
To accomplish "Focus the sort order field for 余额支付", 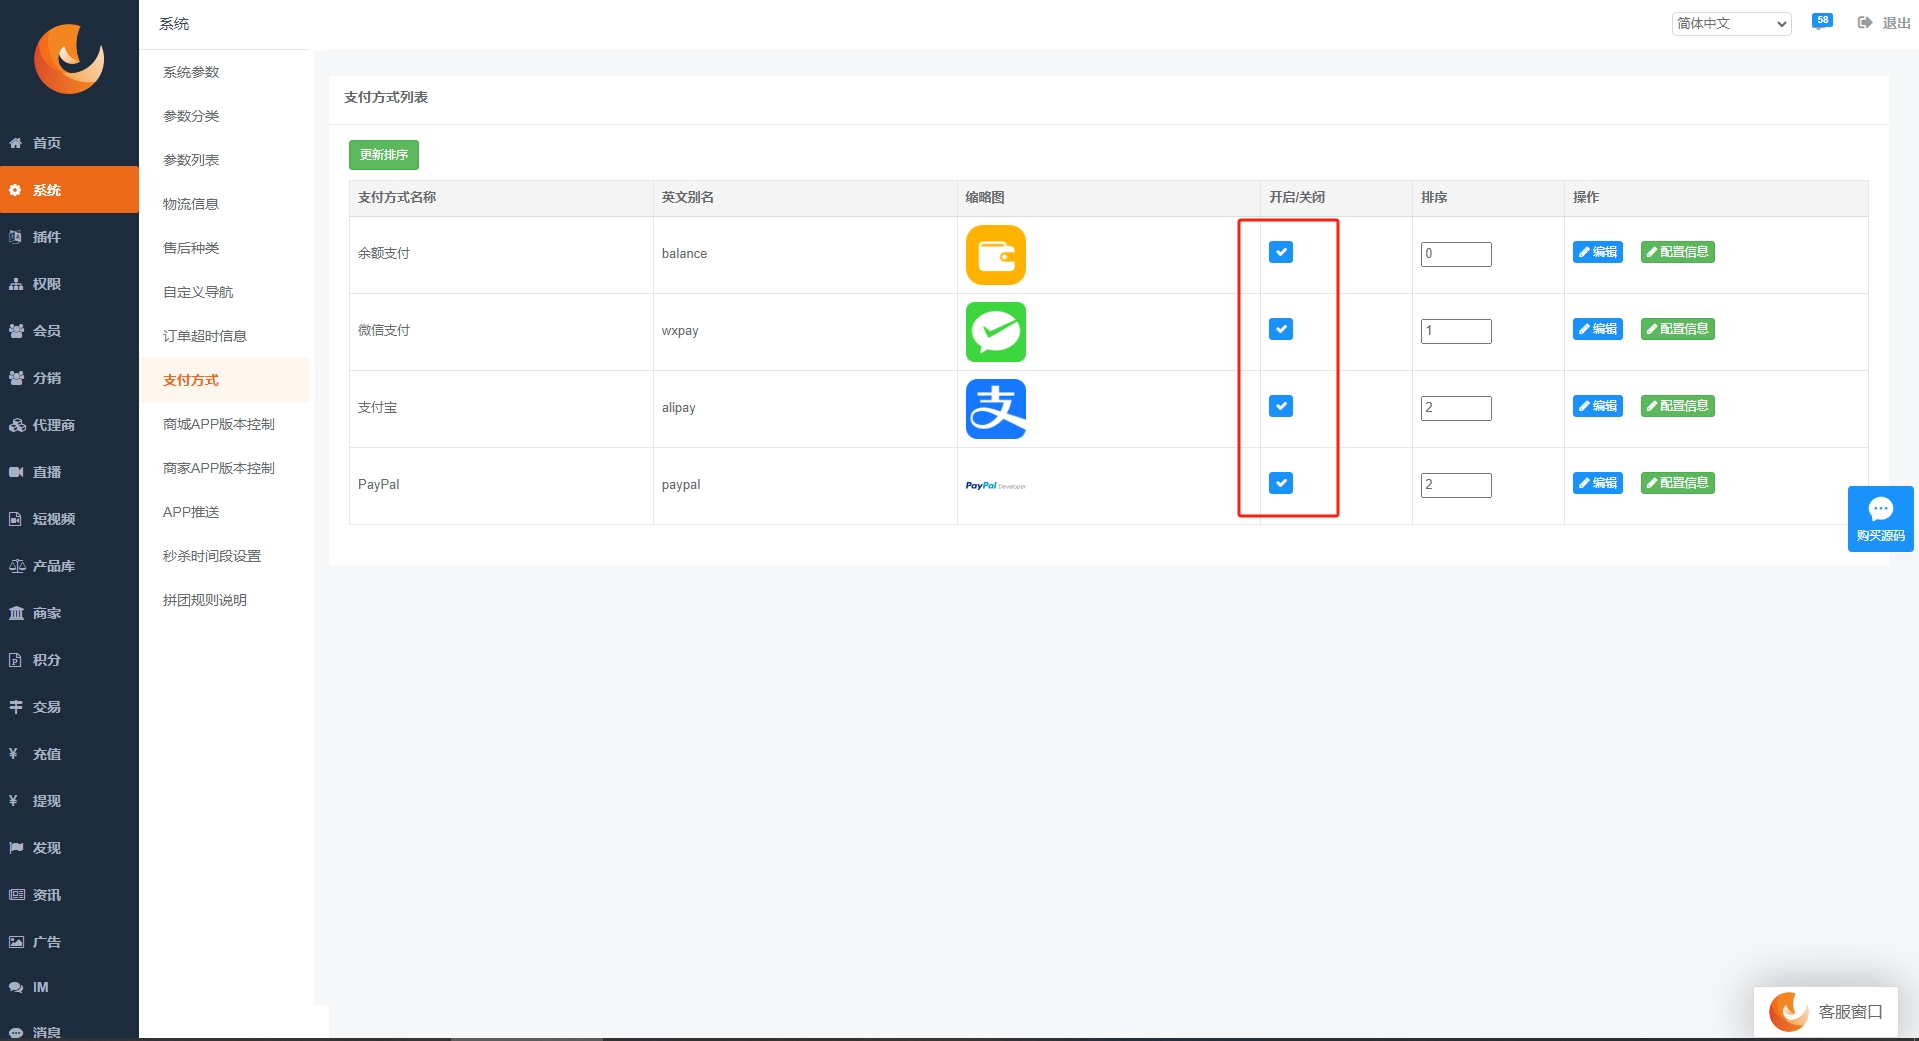I will [x=1456, y=254].
